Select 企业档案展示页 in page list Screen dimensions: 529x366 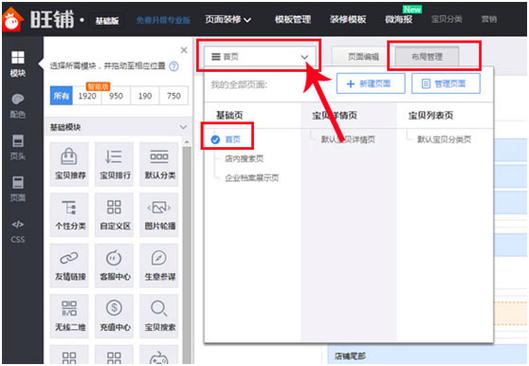tap(252, 178)
